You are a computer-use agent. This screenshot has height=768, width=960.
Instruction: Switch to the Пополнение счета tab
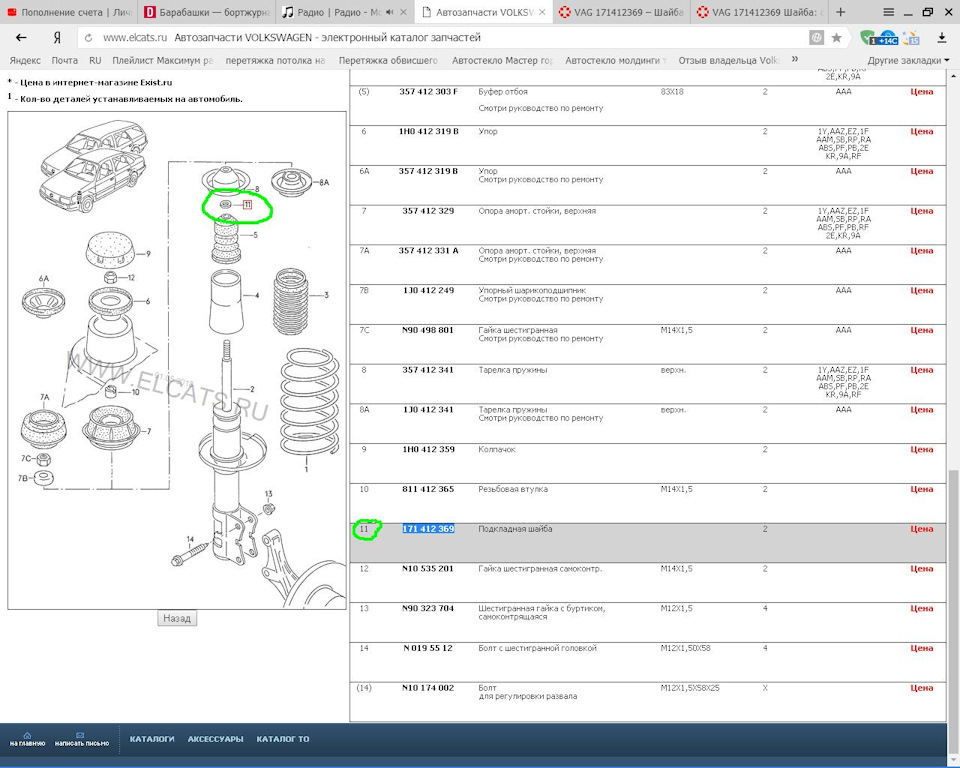click(69, 12)
